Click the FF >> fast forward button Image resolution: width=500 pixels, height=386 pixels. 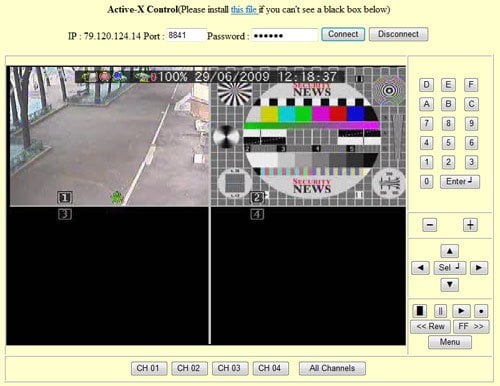click(x=471, y=326)
